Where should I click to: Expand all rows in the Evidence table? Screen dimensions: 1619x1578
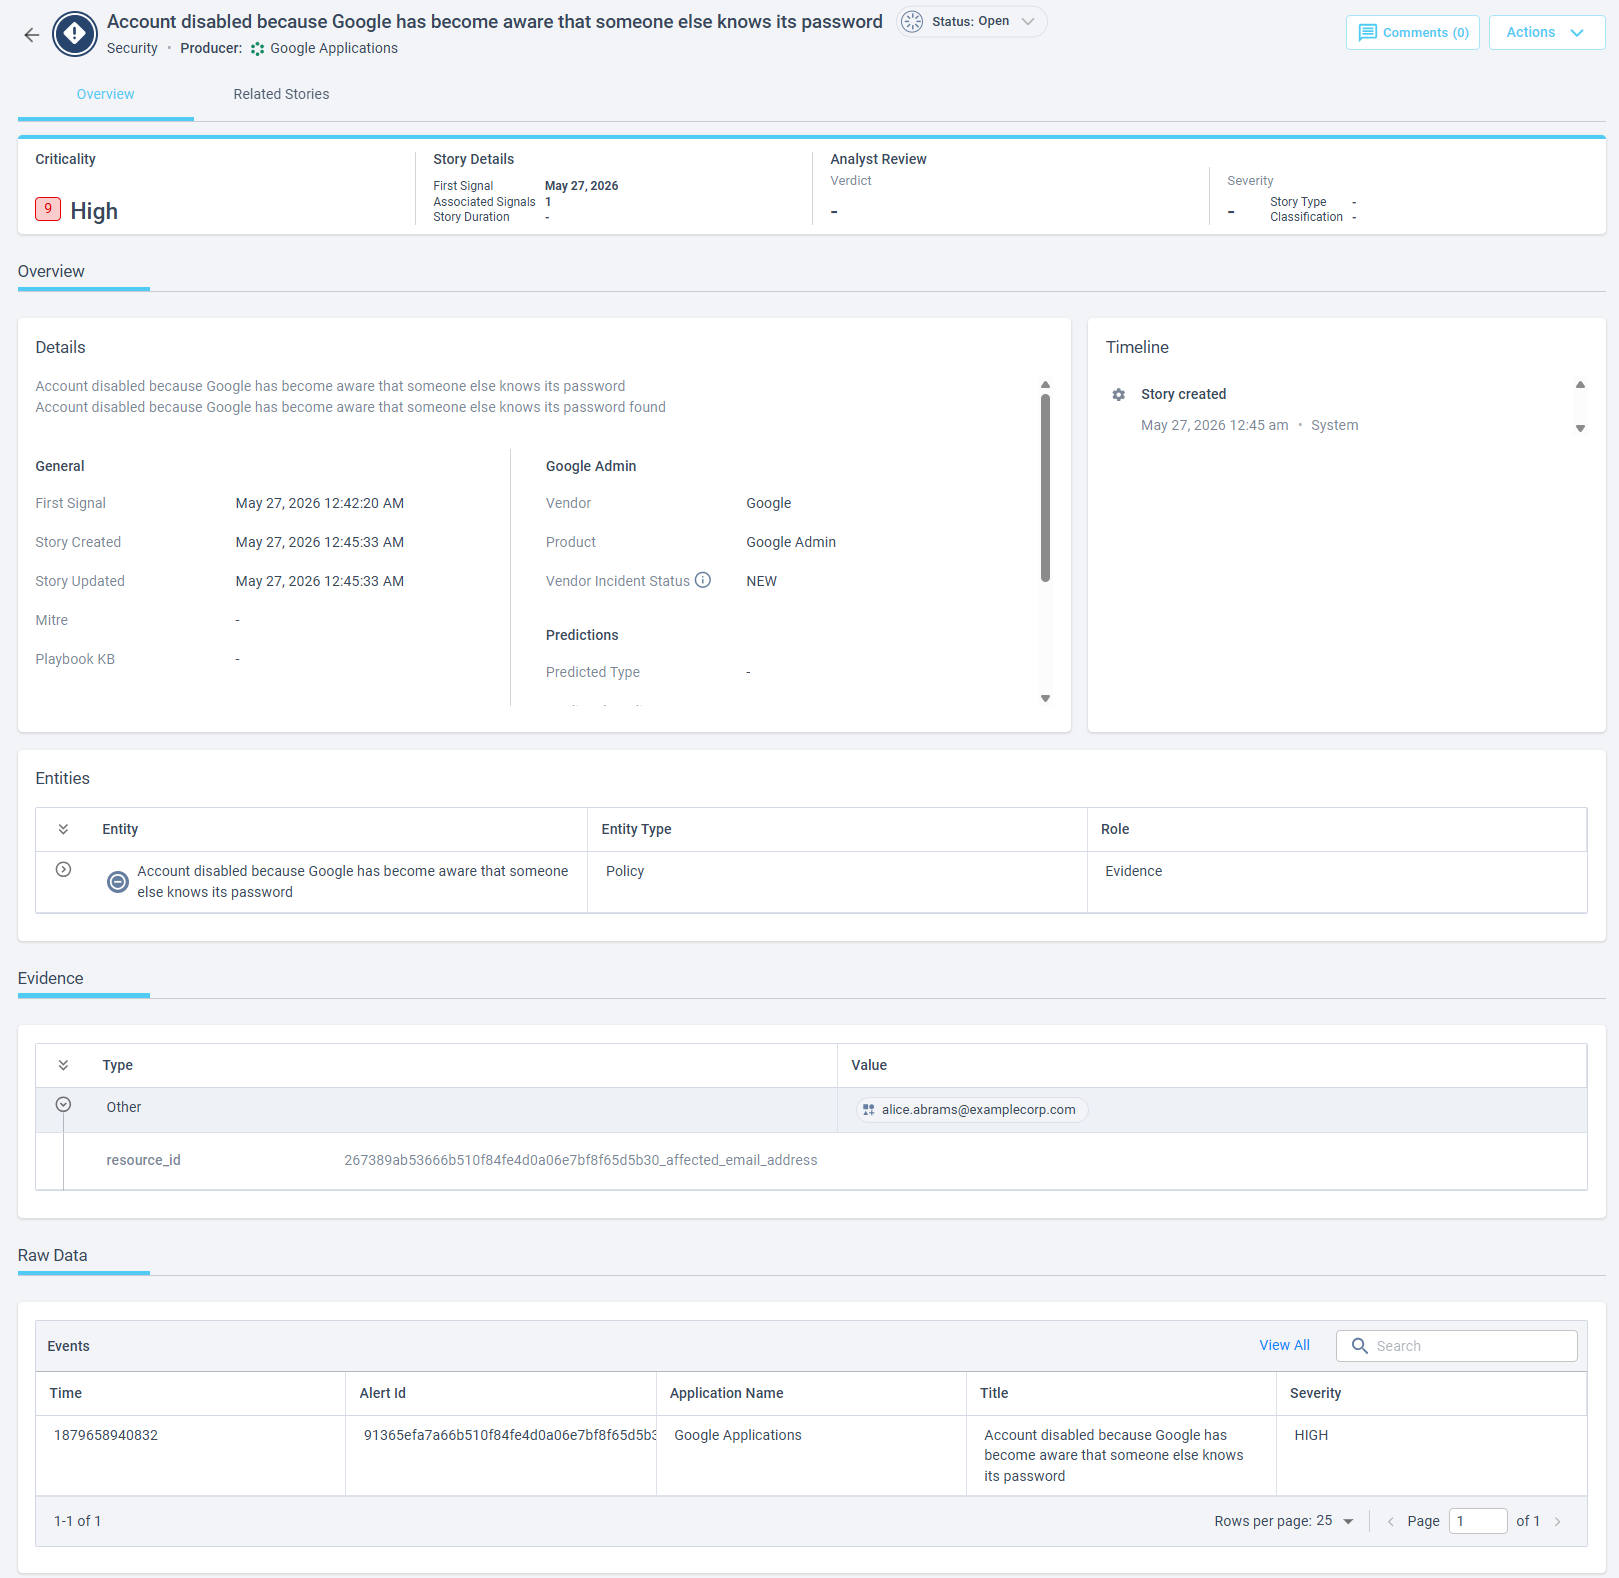[x=63, y=1065]
